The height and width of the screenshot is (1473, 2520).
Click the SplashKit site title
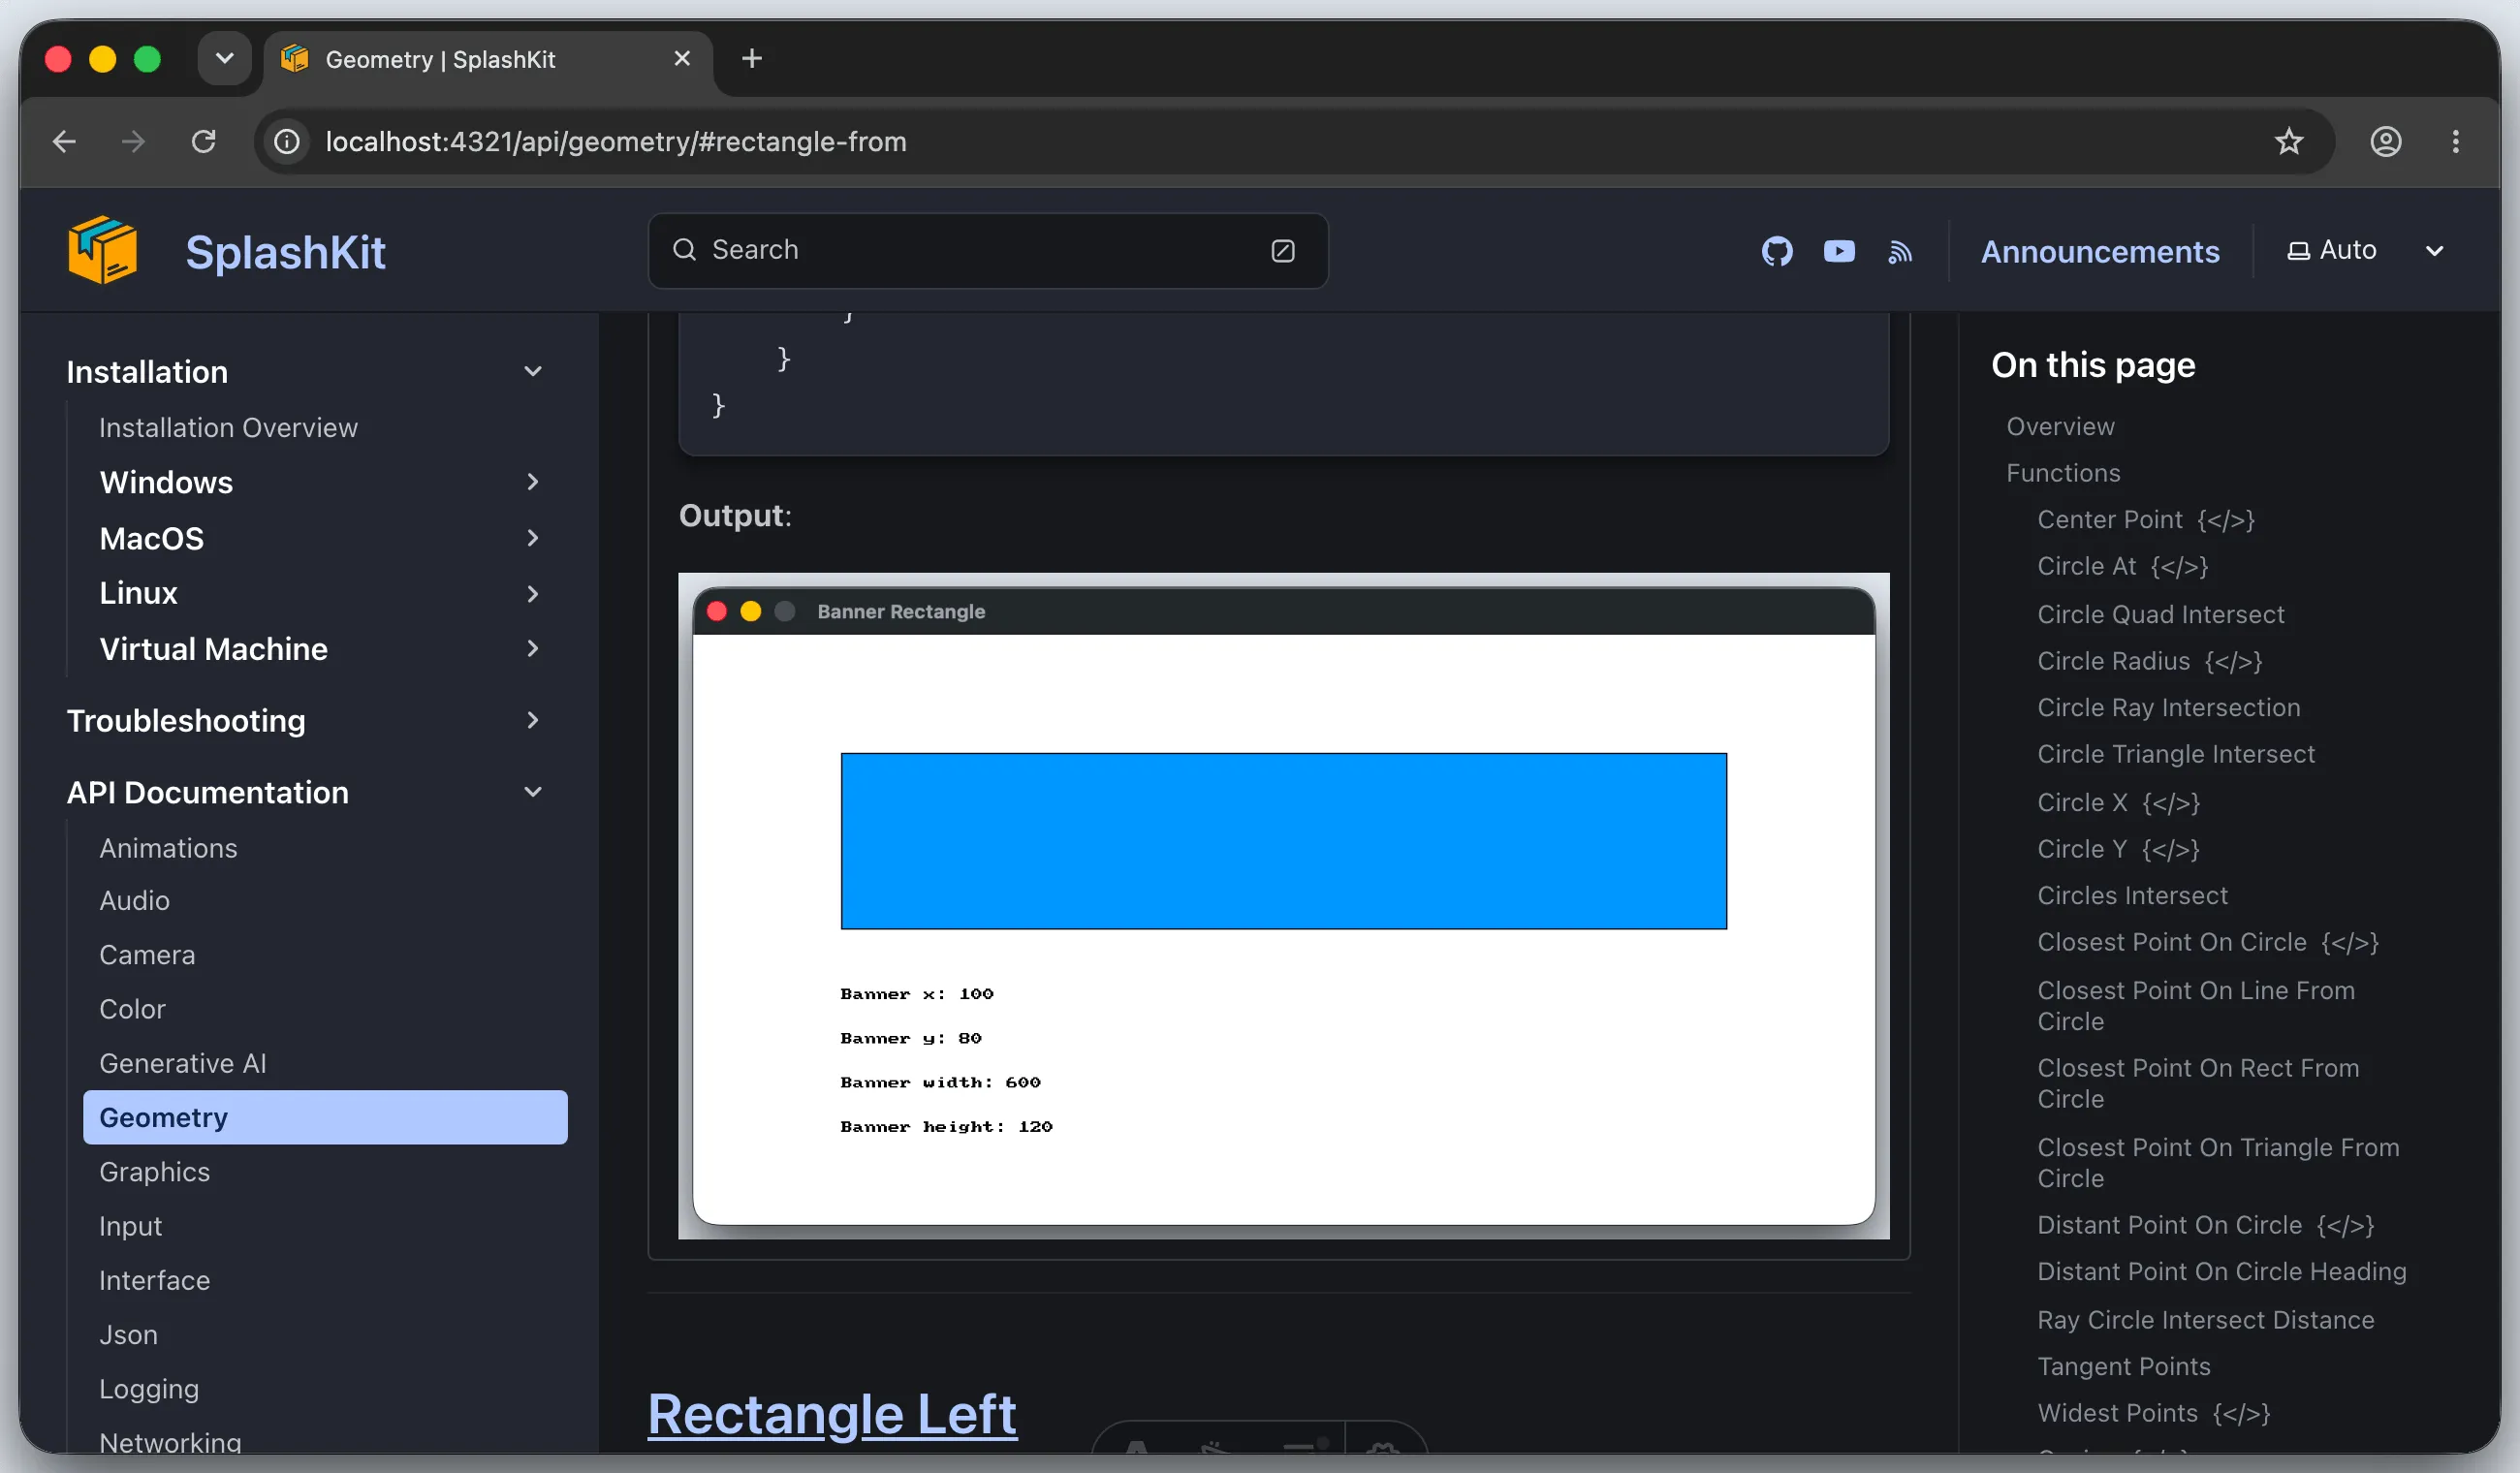285,252
